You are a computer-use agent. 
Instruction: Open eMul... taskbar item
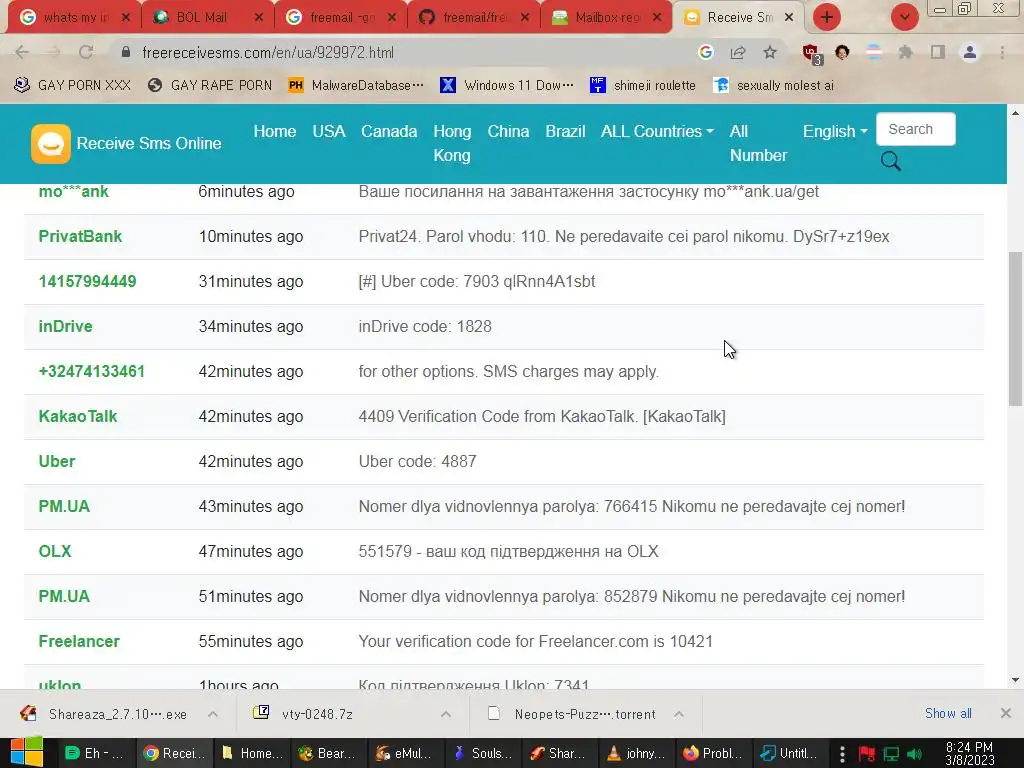pos(404,753)
